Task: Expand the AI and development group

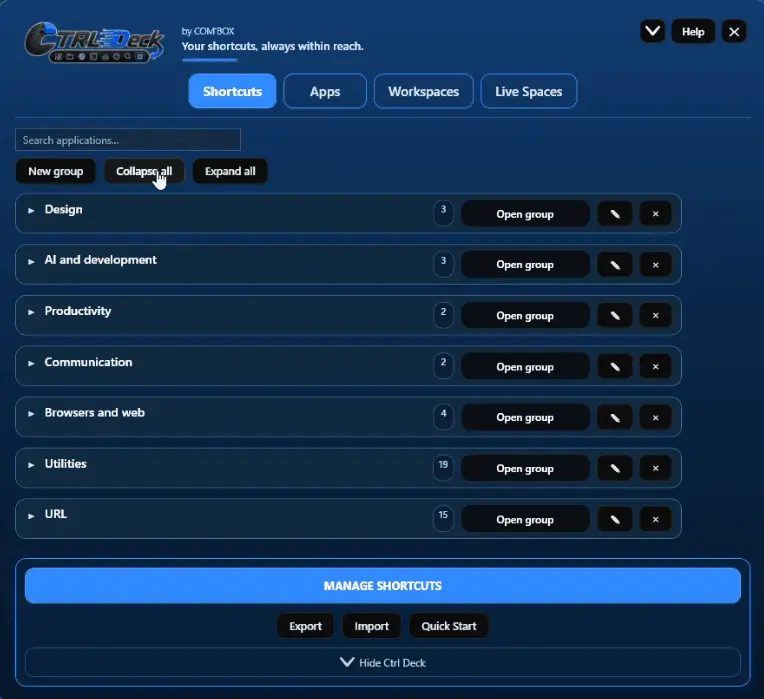Action: 31,262
